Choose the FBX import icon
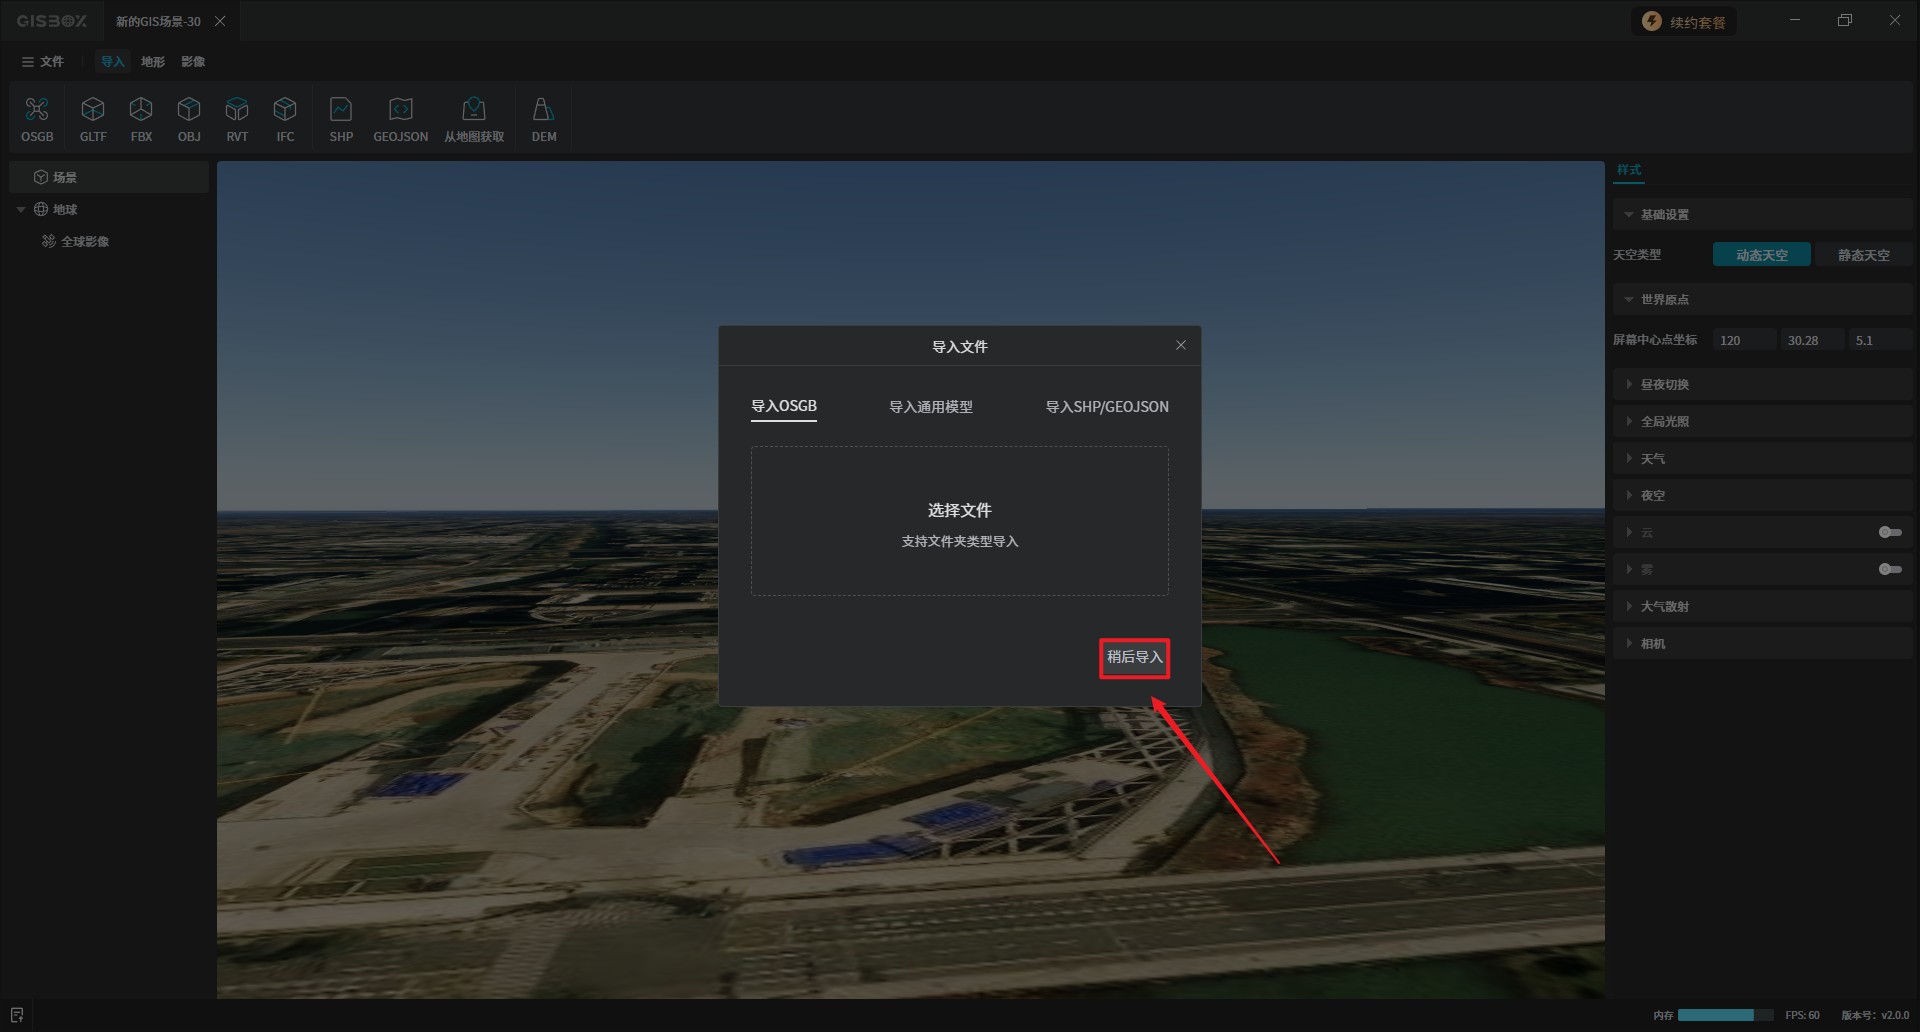 pos(141,118)
